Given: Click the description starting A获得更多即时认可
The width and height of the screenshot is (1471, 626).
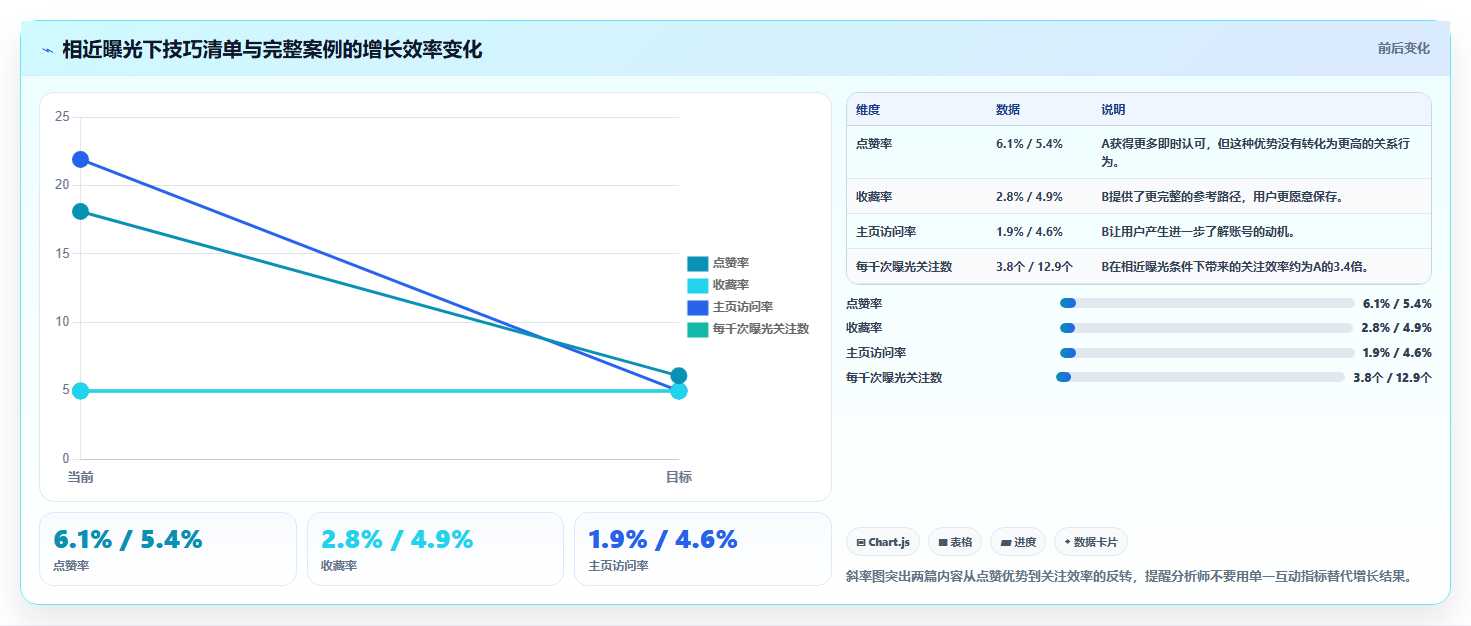Looking at the screenshot, I should click(1256, 152).
